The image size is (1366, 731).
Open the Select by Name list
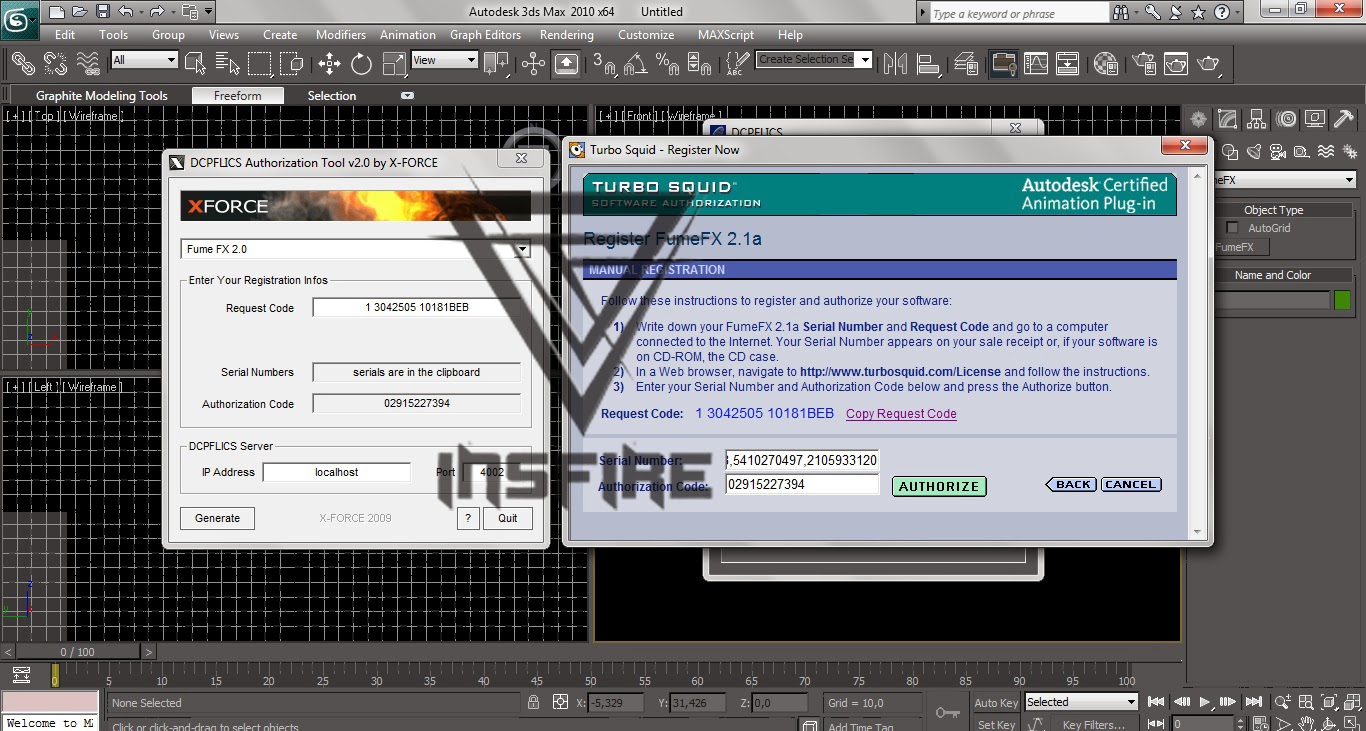coord(228,64)
